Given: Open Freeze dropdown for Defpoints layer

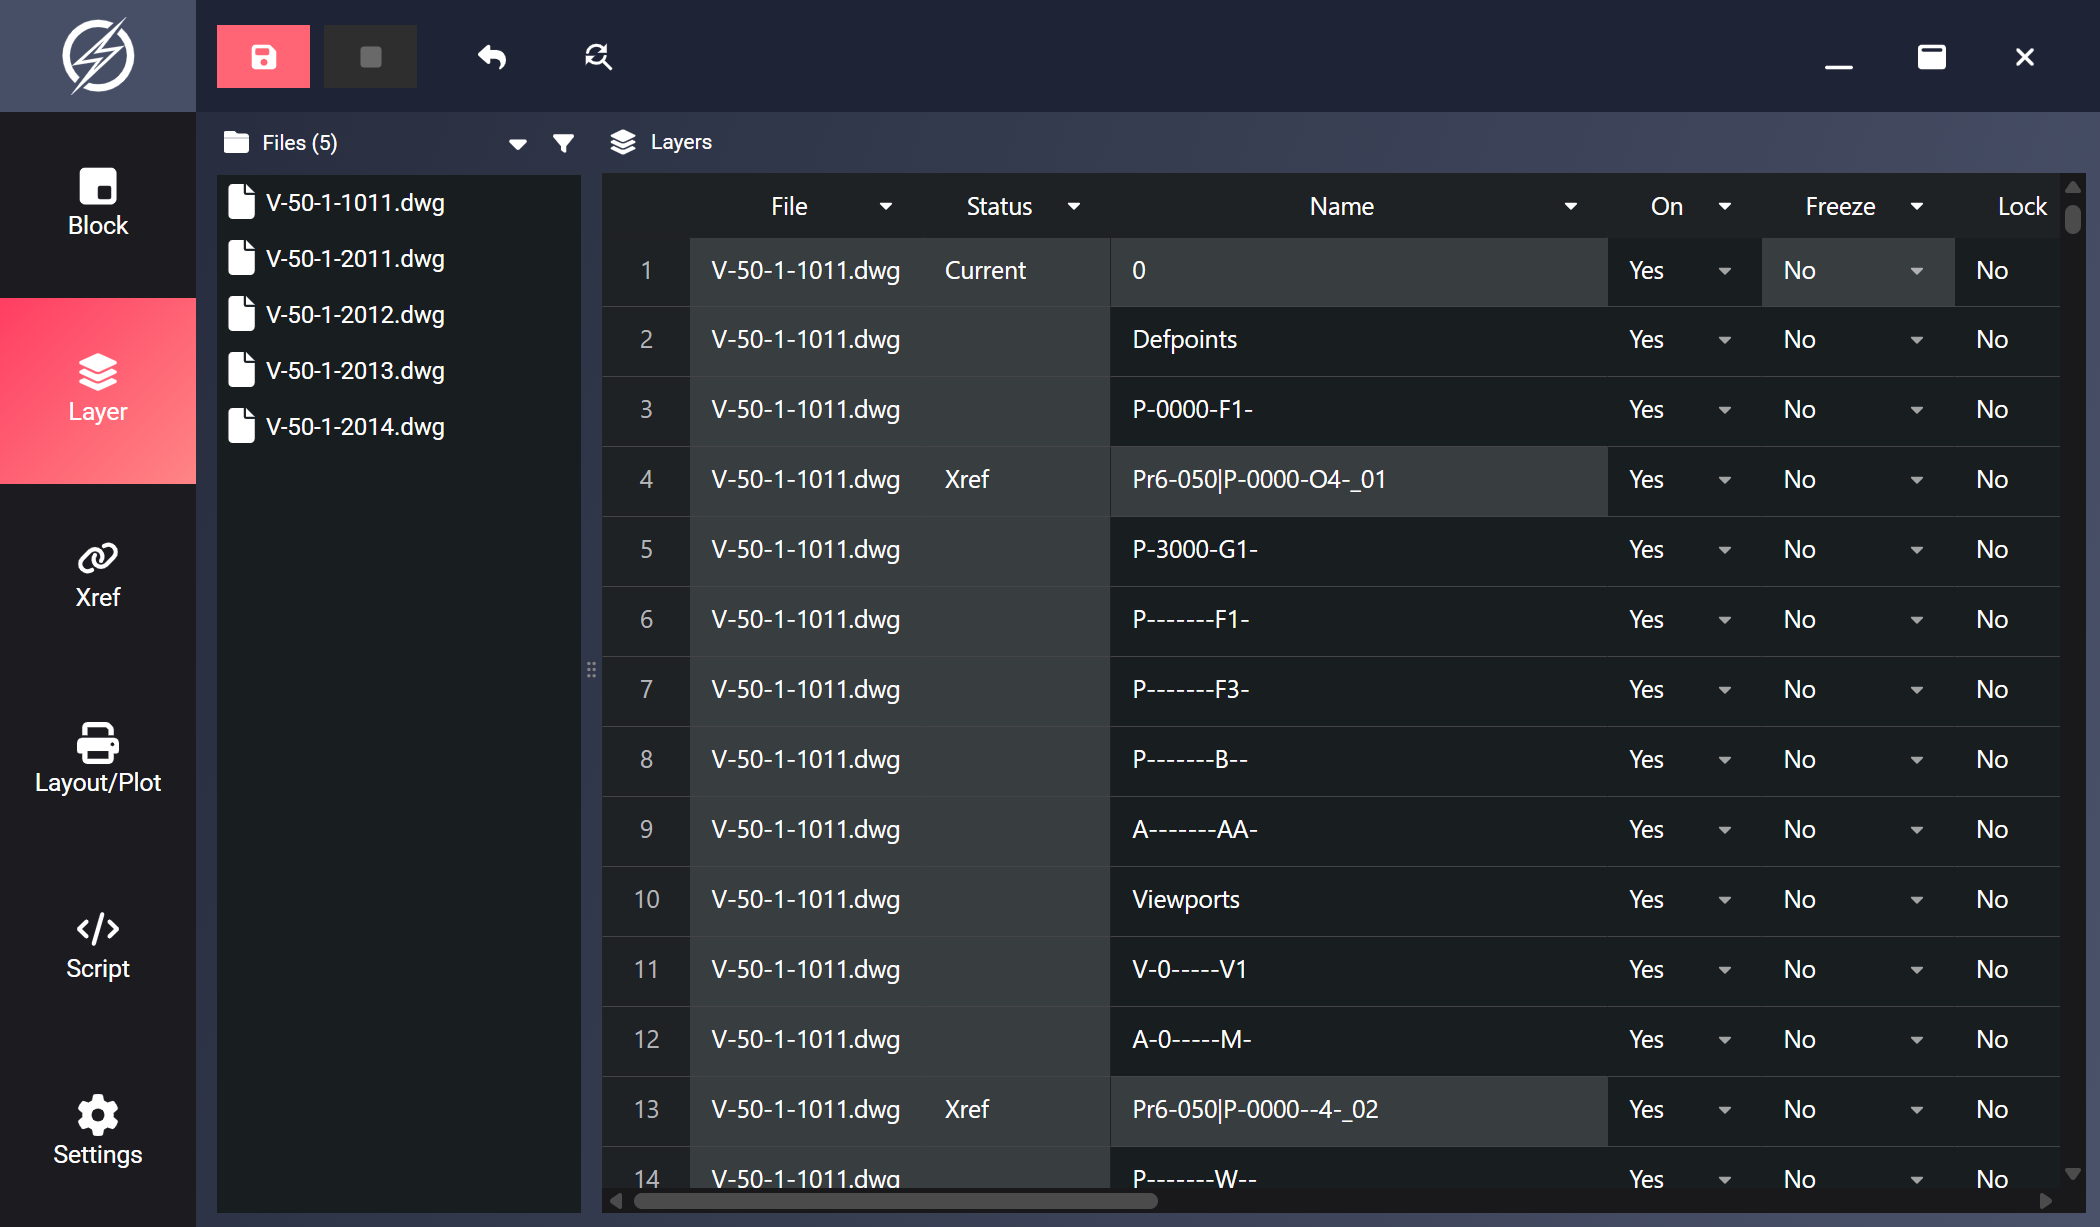Looking at the screenshot, I should coord(1917,341).
